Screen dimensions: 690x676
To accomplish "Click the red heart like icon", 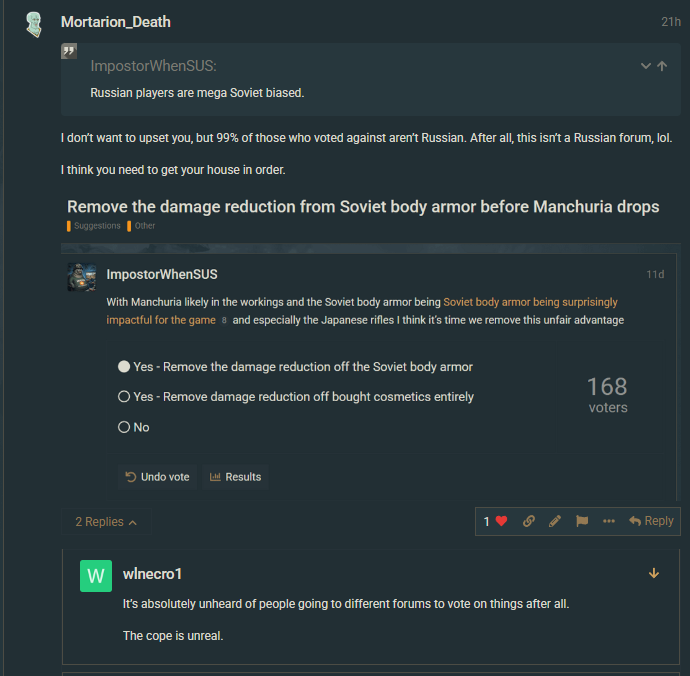I will pyautogui.click(x=501, y=521).
